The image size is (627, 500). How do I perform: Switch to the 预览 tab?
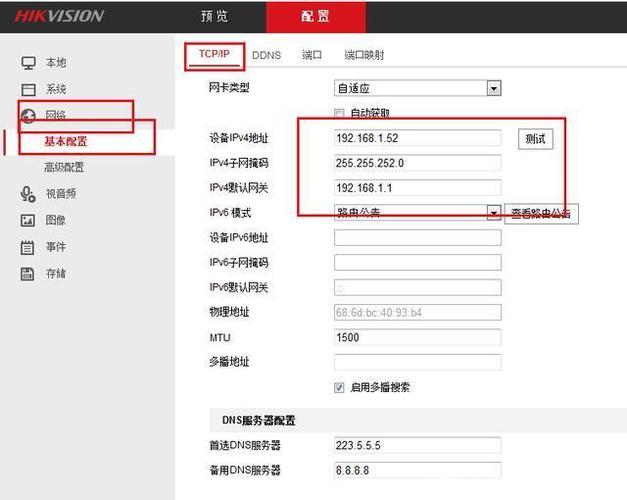click(214, 16)
